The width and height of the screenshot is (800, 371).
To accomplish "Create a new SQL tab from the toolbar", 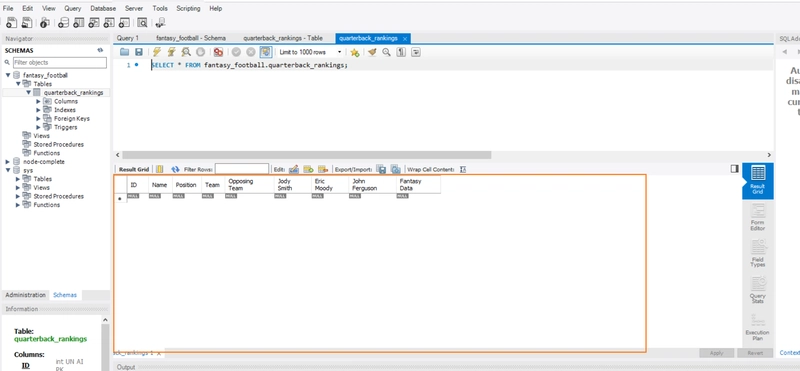I will (11, 22).
